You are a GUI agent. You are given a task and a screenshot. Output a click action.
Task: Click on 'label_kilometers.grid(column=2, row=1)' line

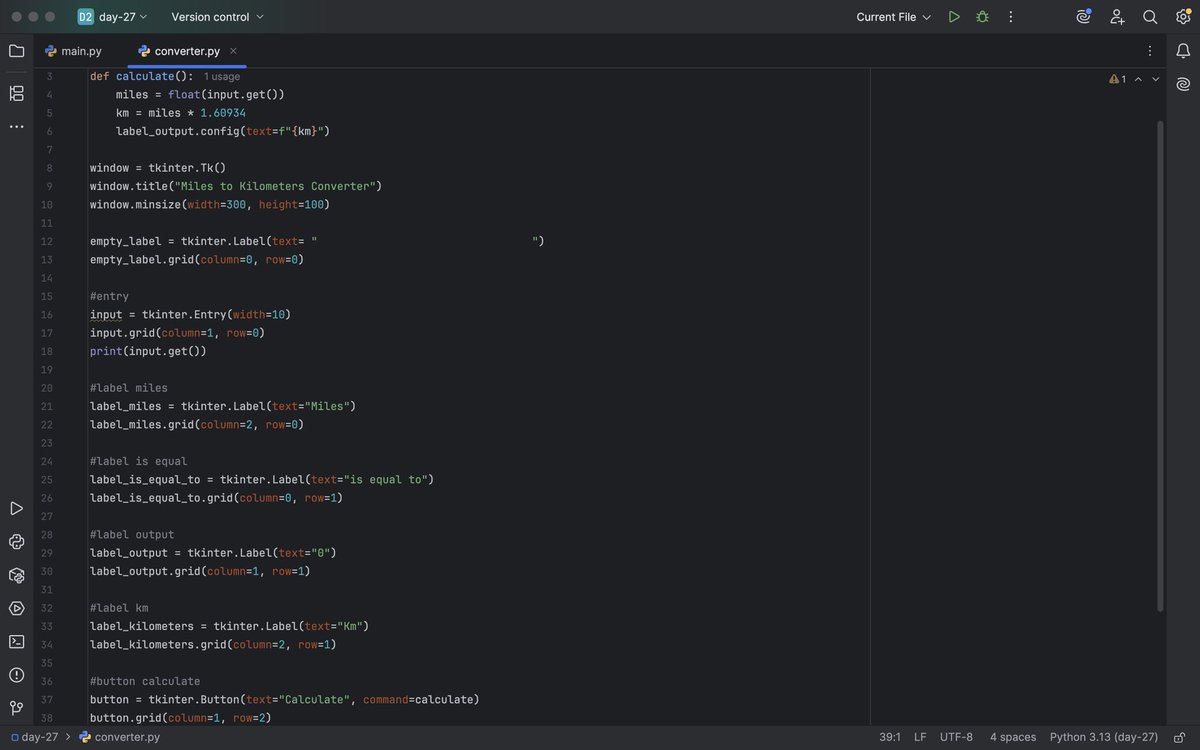213,644
